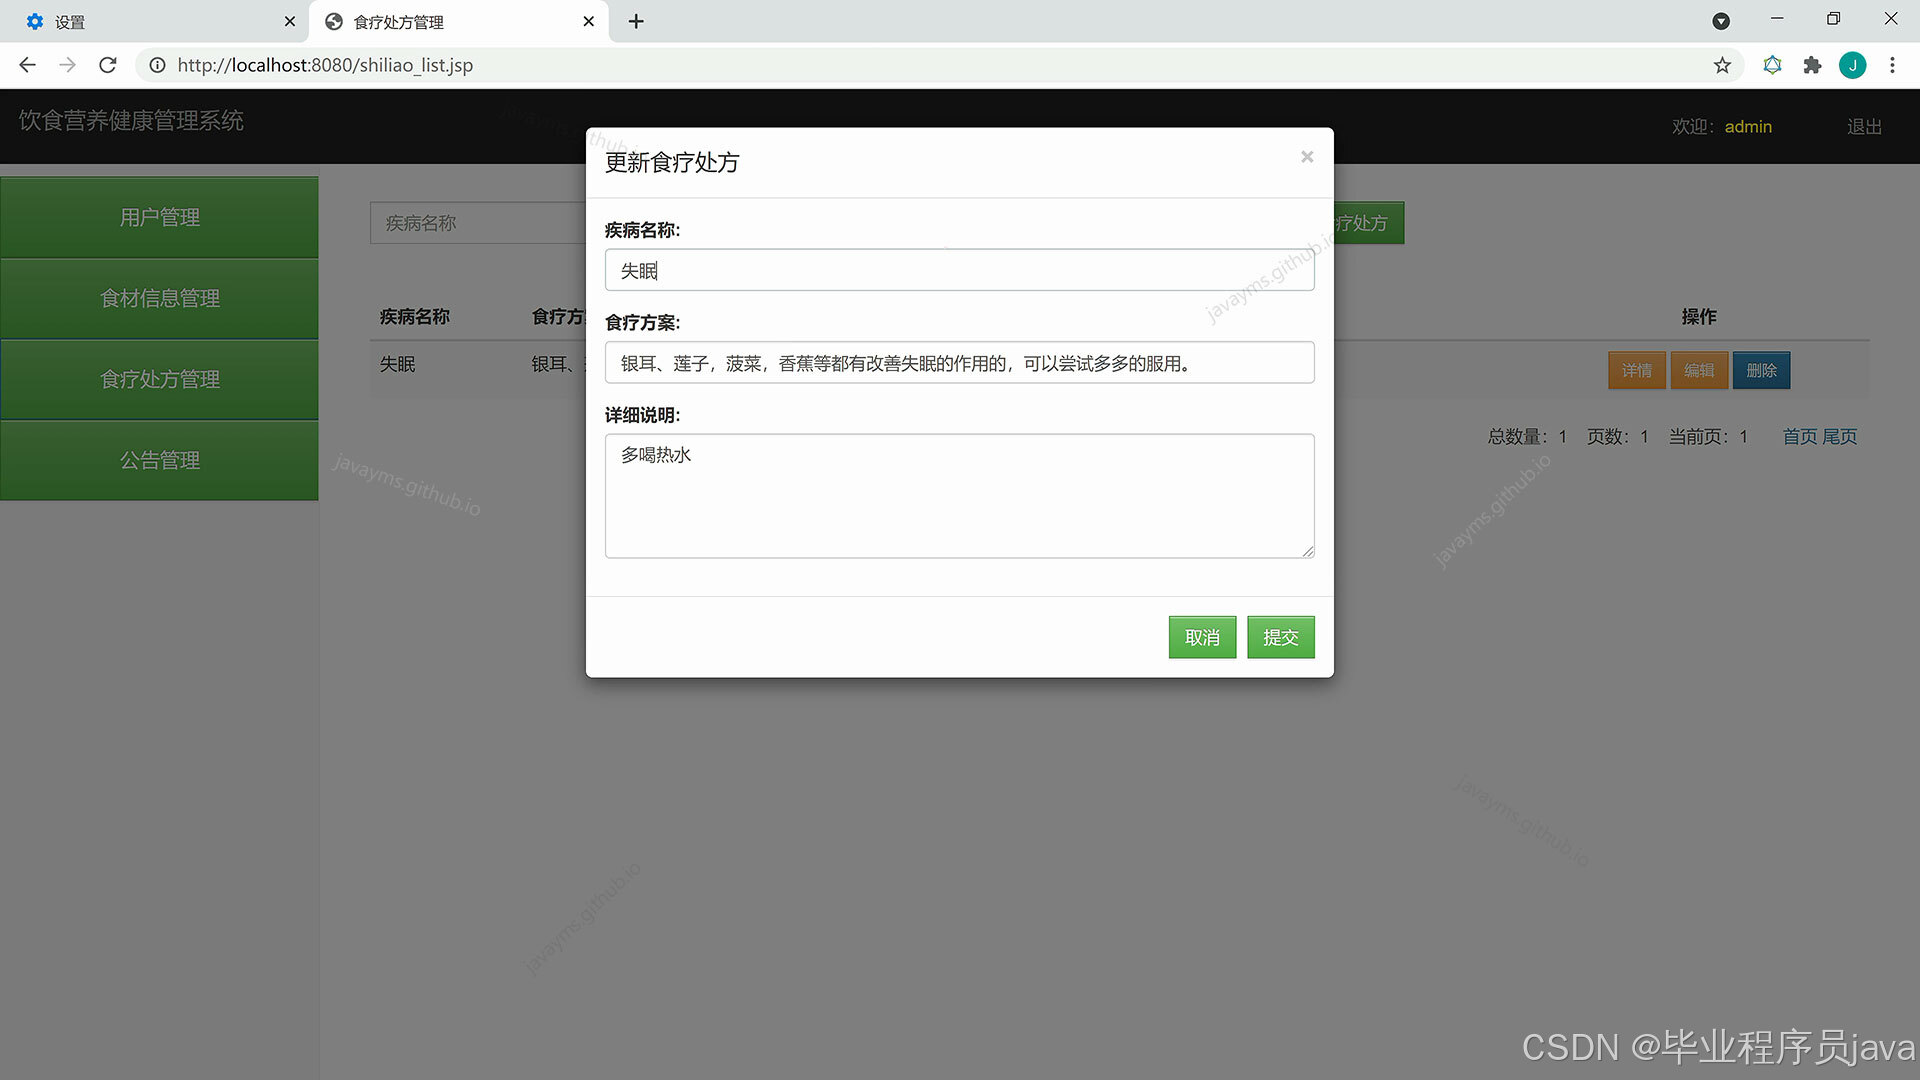Click the green 疗处方 add button
The width and height of the screenshot is (1920, 1080).
tap(1367, 223)
